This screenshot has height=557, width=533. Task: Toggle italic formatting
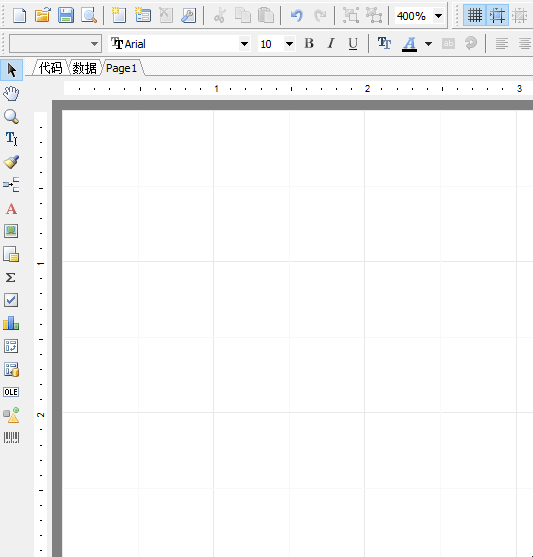pyautogui.click(x=331, y=44)
